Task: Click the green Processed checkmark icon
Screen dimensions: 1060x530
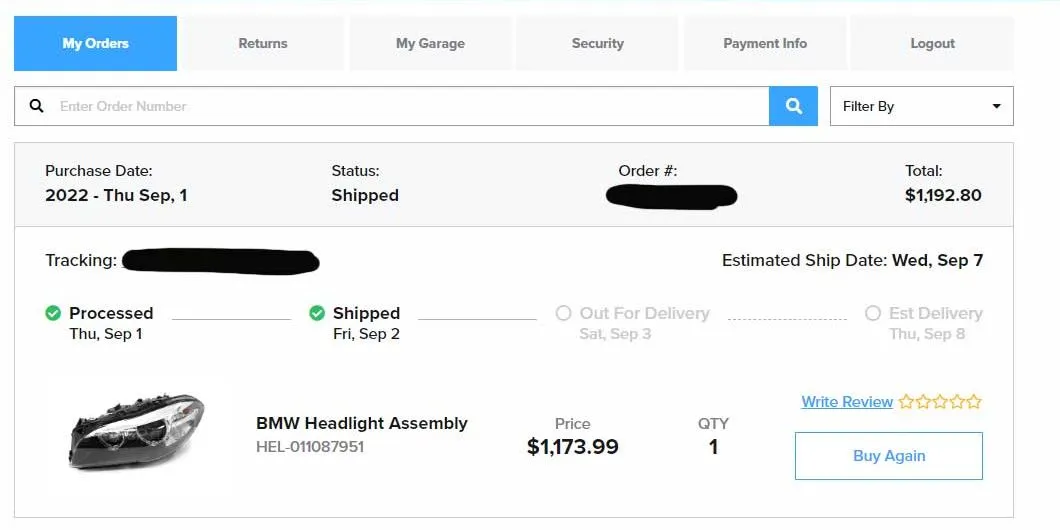Action: (x=53, y=314)
